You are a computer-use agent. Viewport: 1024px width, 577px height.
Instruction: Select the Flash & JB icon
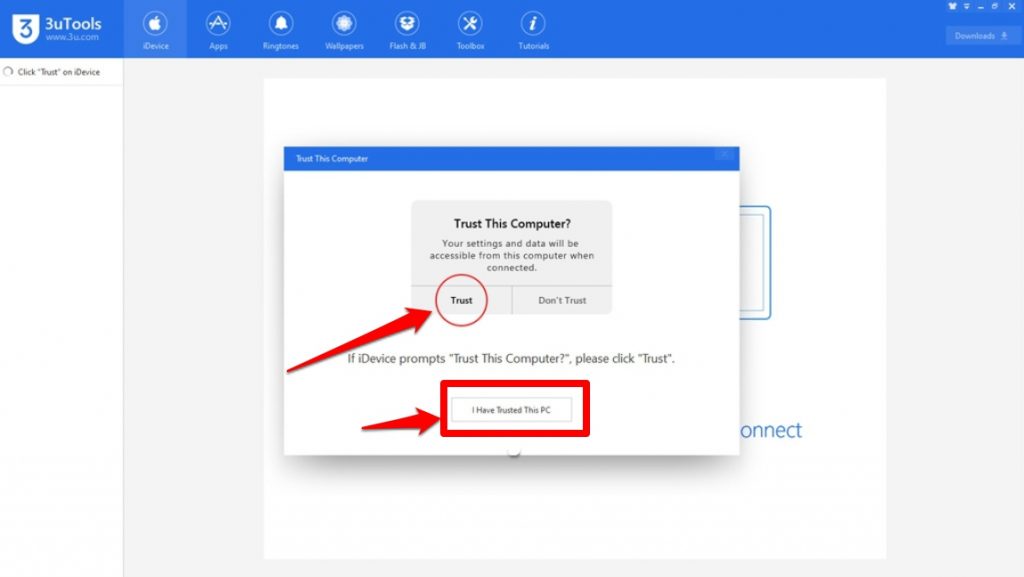[407, 29]
